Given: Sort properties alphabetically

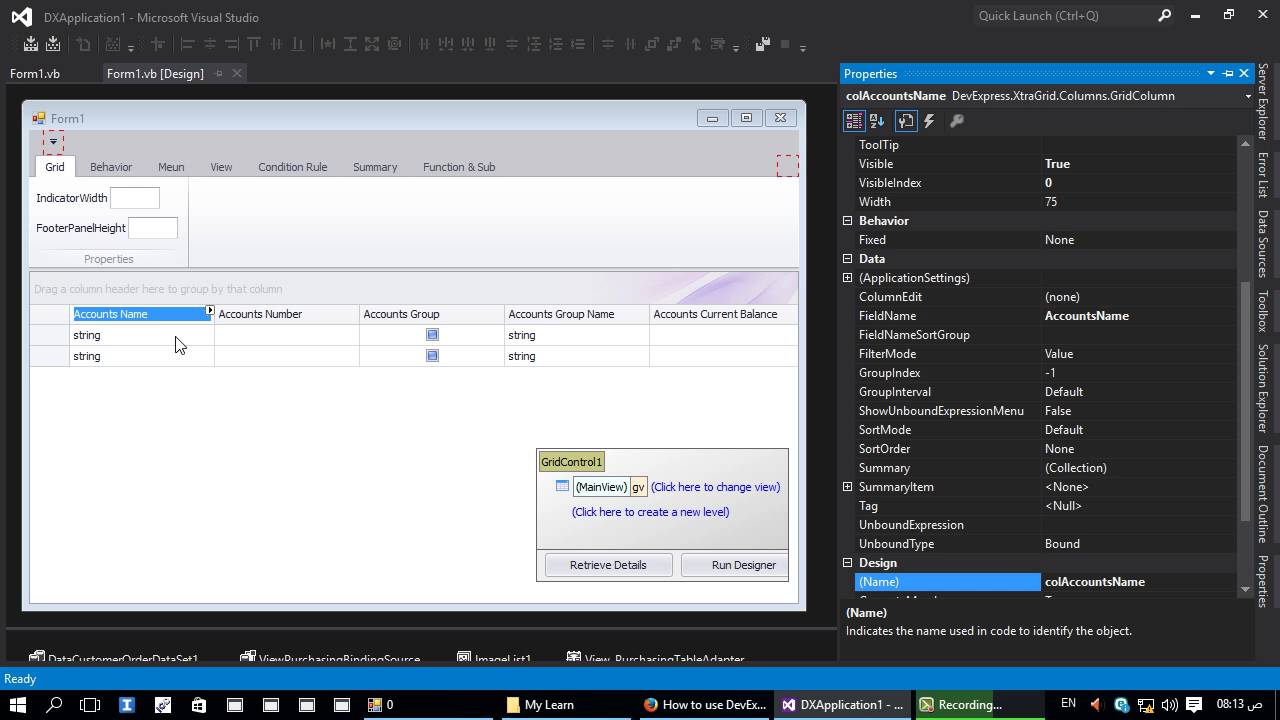Looking at the screenshot, I should (877, 121).
